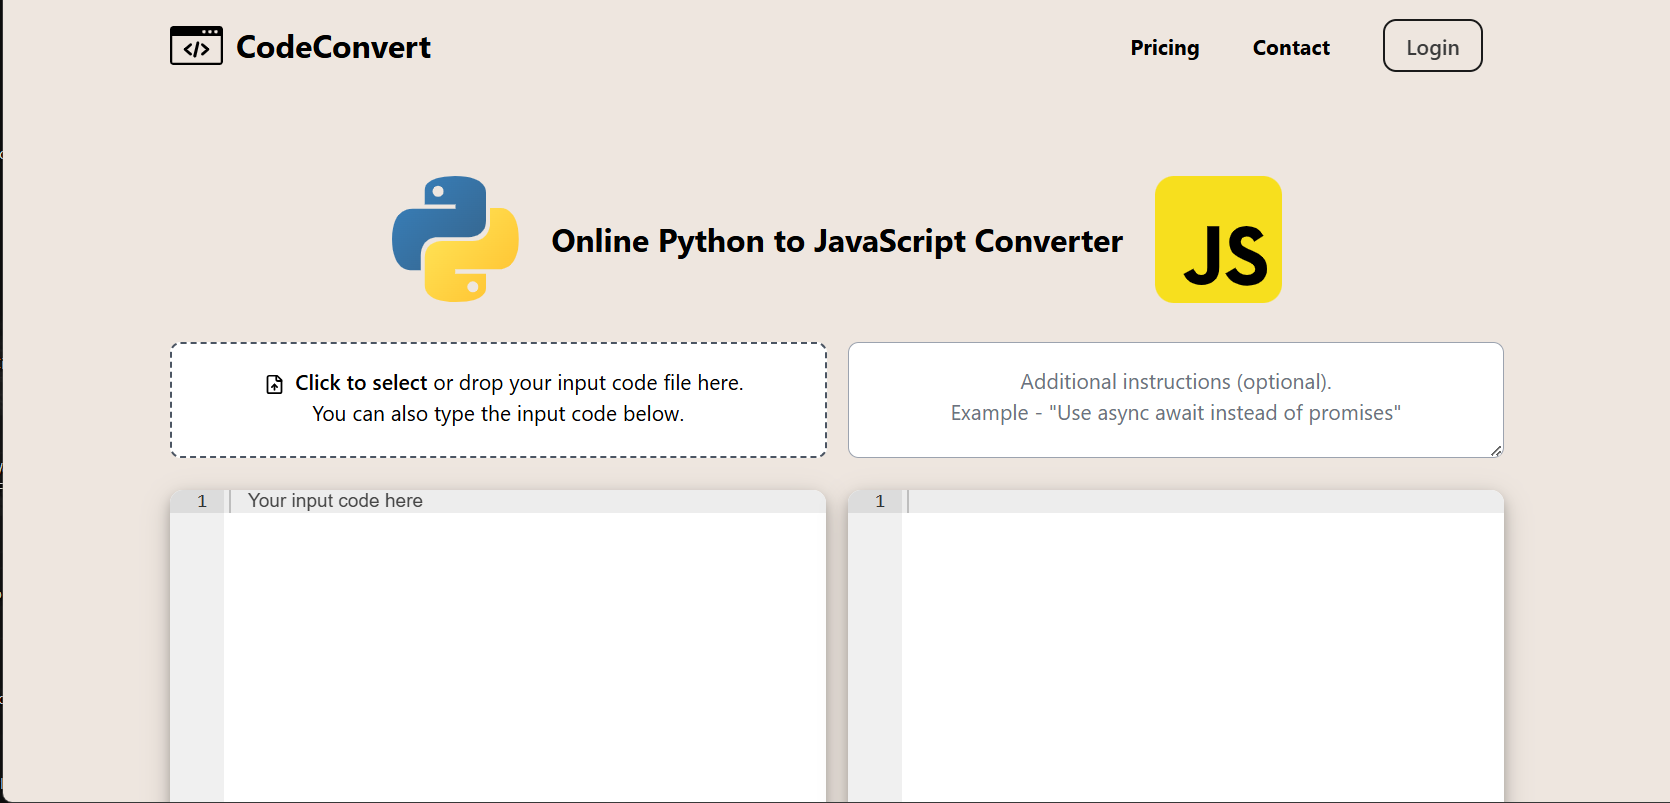Click line number 1 in input editor
The width and height of the screenshot is (1670, 803).
202,501
